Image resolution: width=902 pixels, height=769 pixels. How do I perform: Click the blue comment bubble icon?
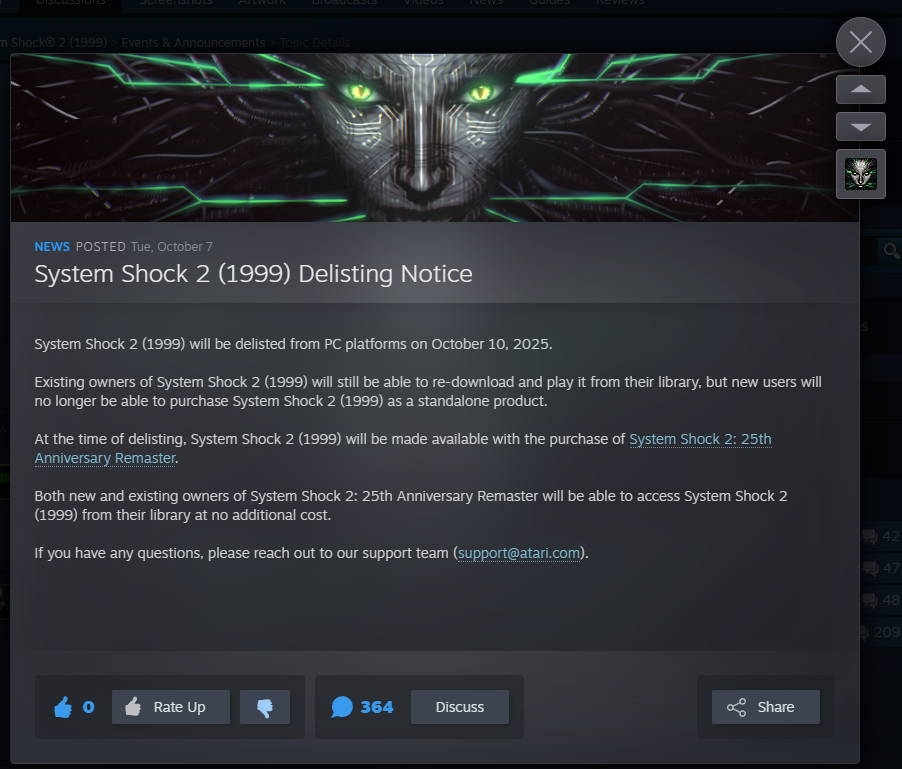(x=342, y=707)
